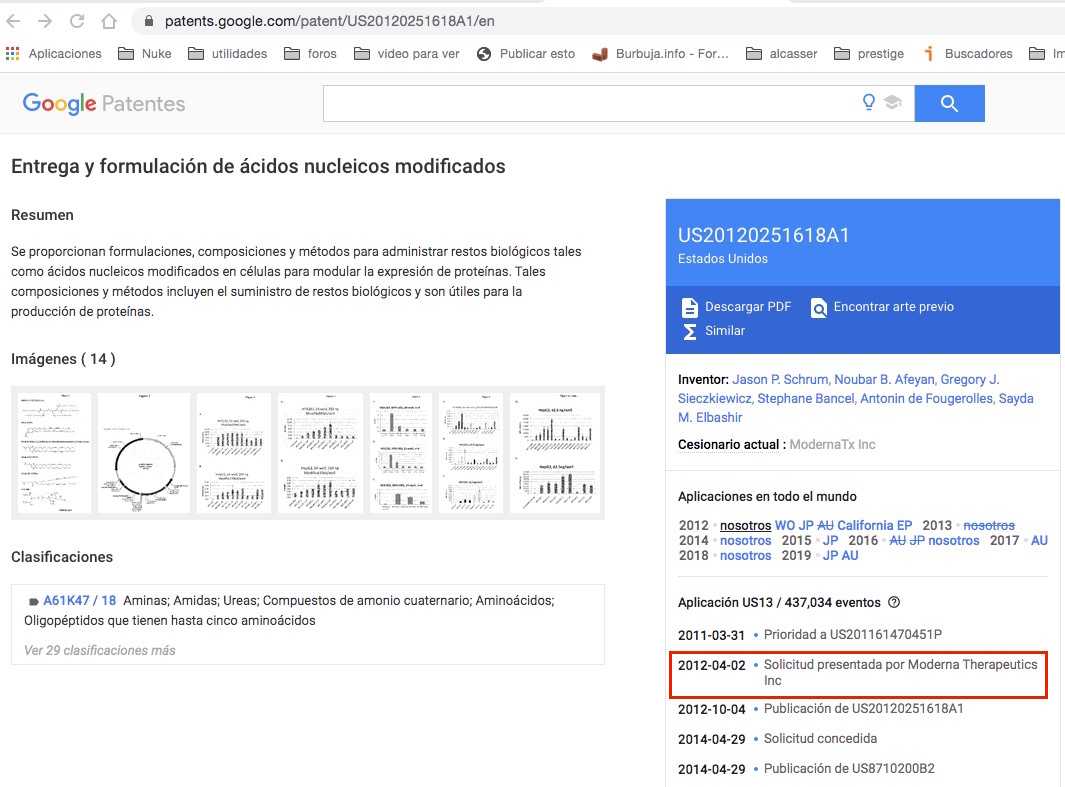Screen dimensions: 1065x787
Task: Click help icon beside application events
Action: point(894,602)
